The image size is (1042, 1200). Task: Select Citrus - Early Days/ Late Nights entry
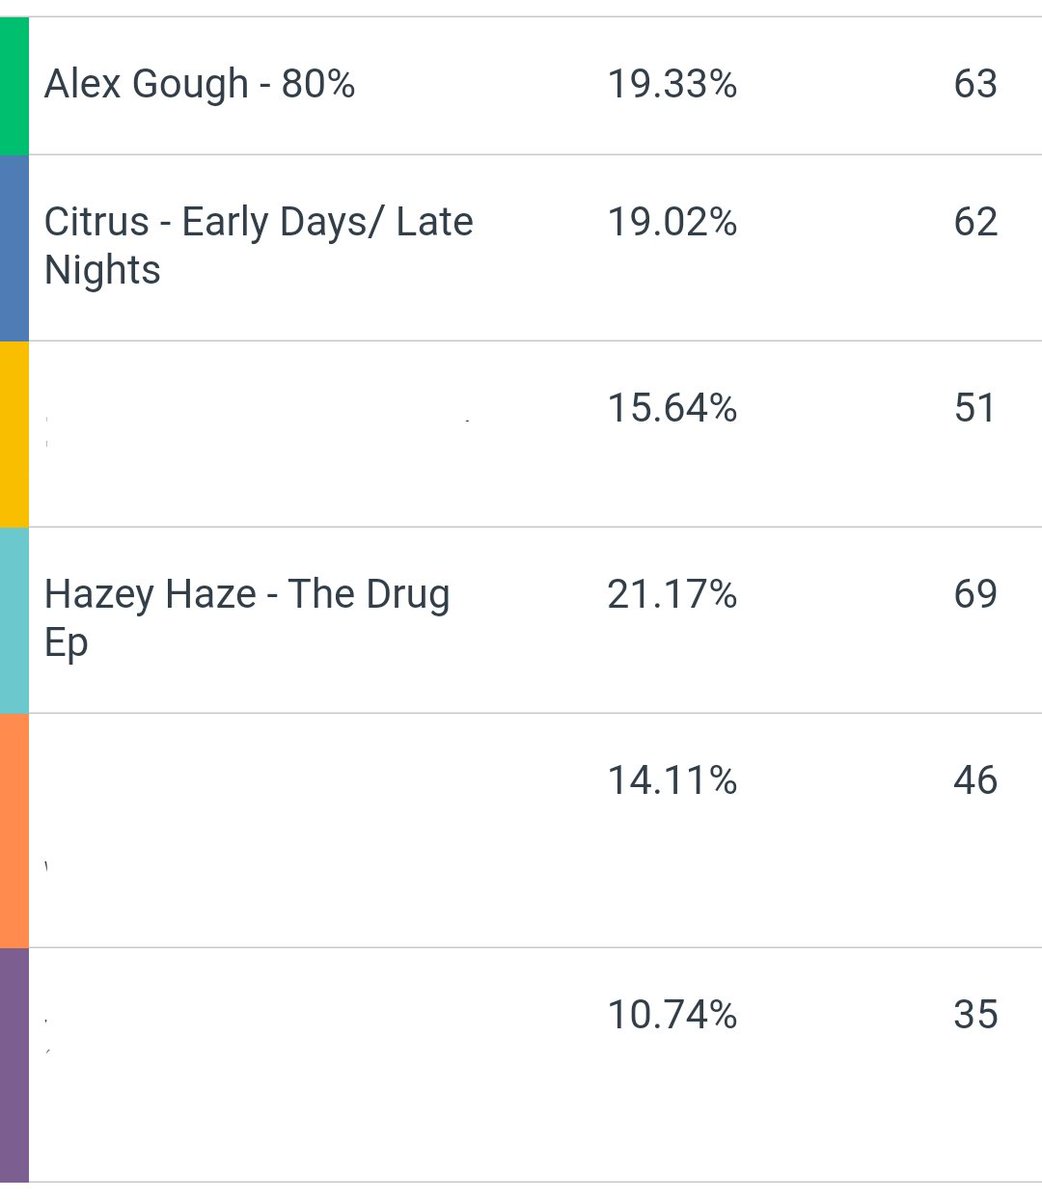point(258,246)
